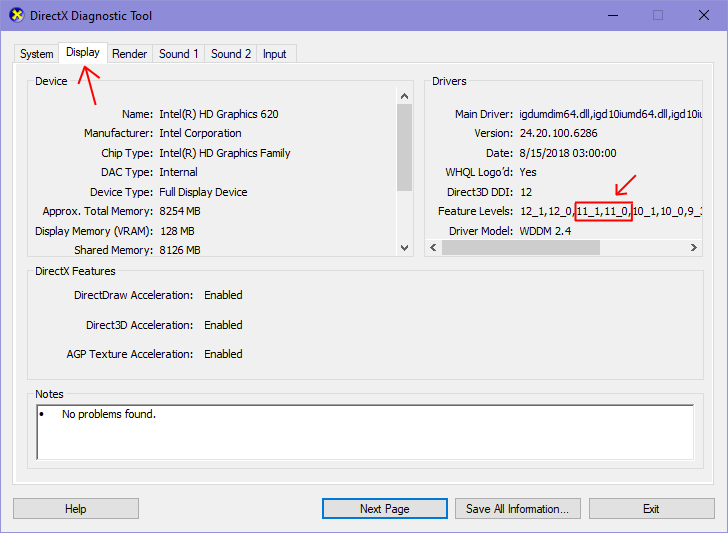728x533 pixels.
Task: Click the Exit button
Action: [x=651, y=509]
